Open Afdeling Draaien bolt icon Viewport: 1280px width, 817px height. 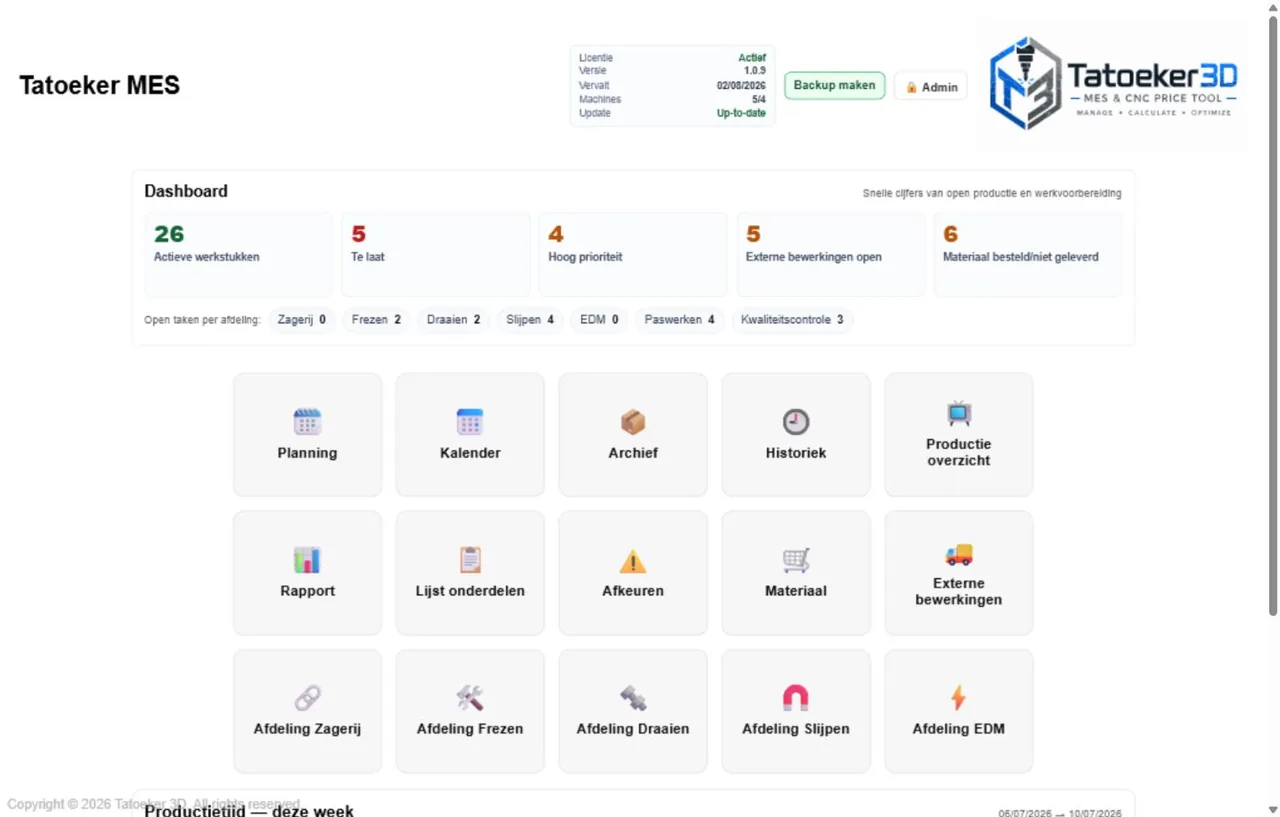[x=633, y=698]
